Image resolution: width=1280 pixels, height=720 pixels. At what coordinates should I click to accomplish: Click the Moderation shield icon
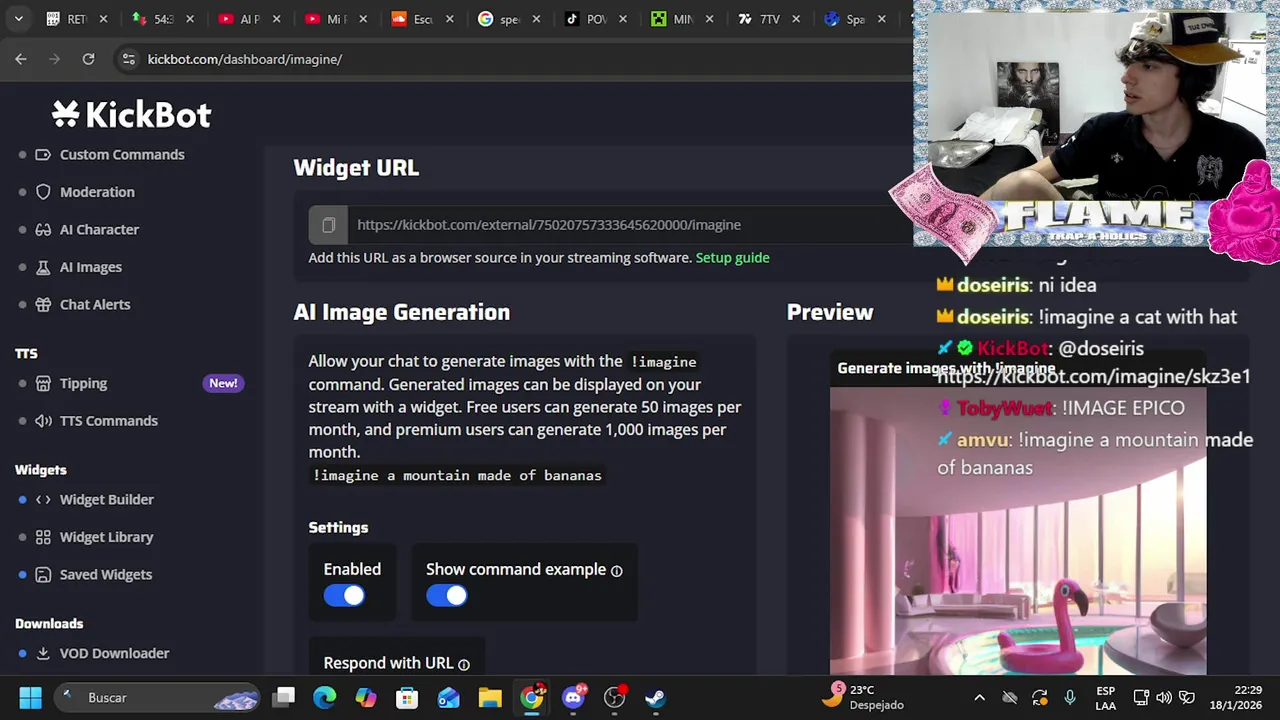[x=43, y=192]
